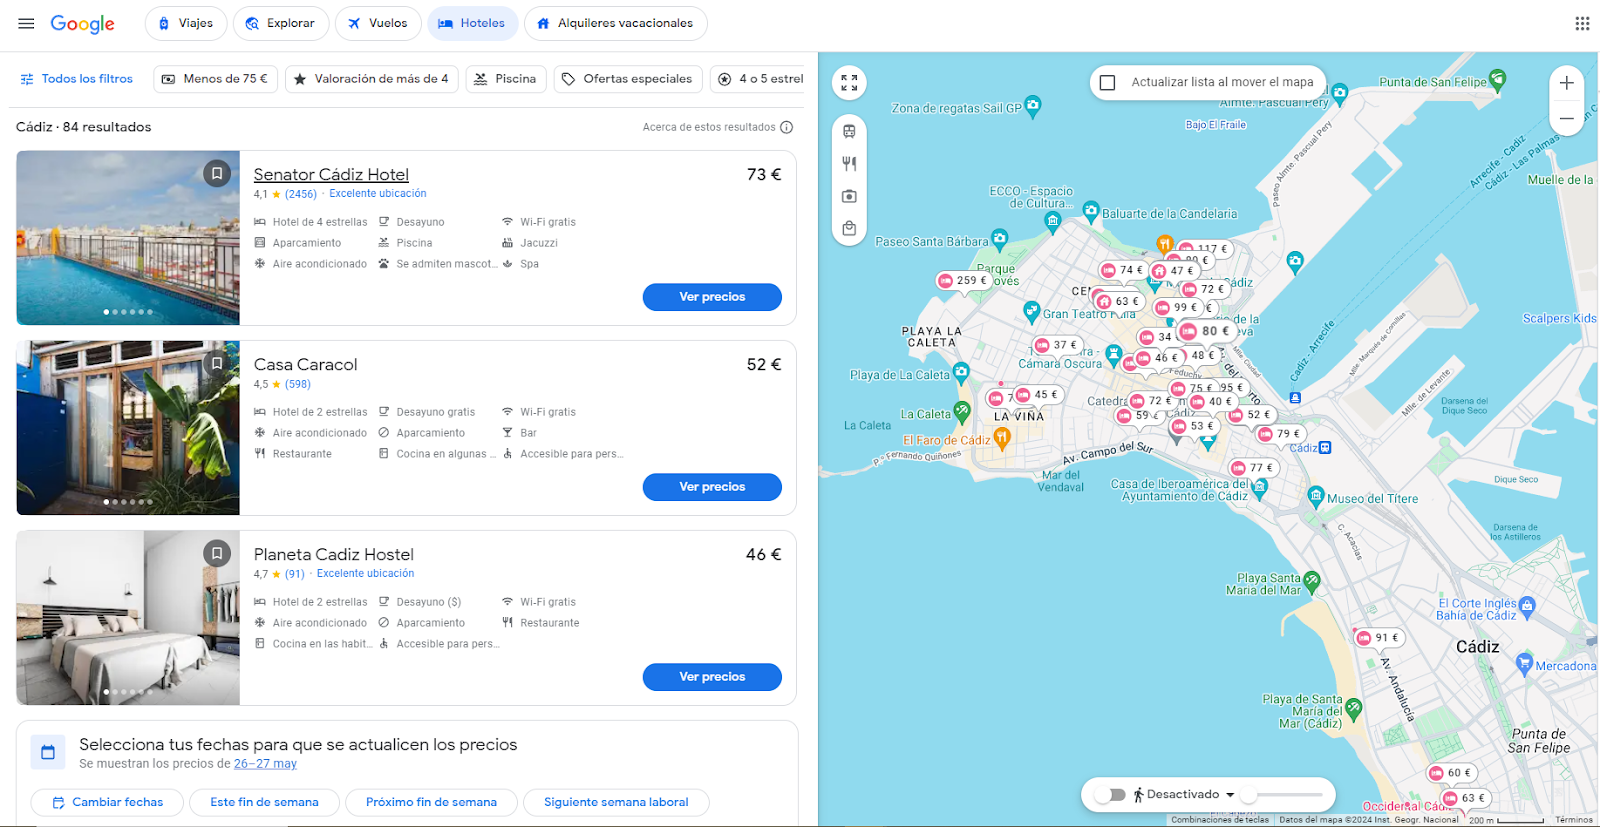Viewport: 1600px width, 827px height.
Task: Open the Google apps grid icon
Action: [1582, 23]
